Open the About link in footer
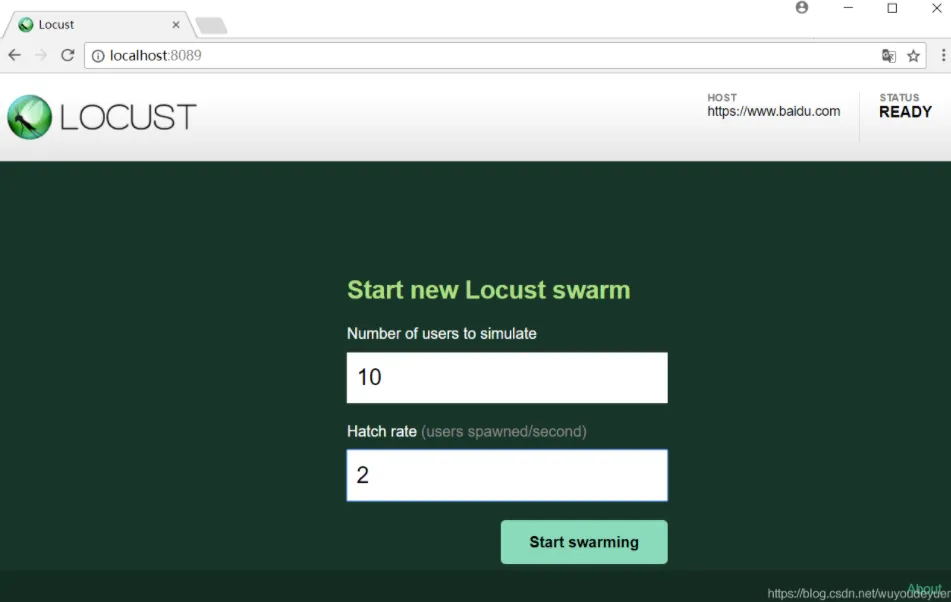 tap(924, 589)
